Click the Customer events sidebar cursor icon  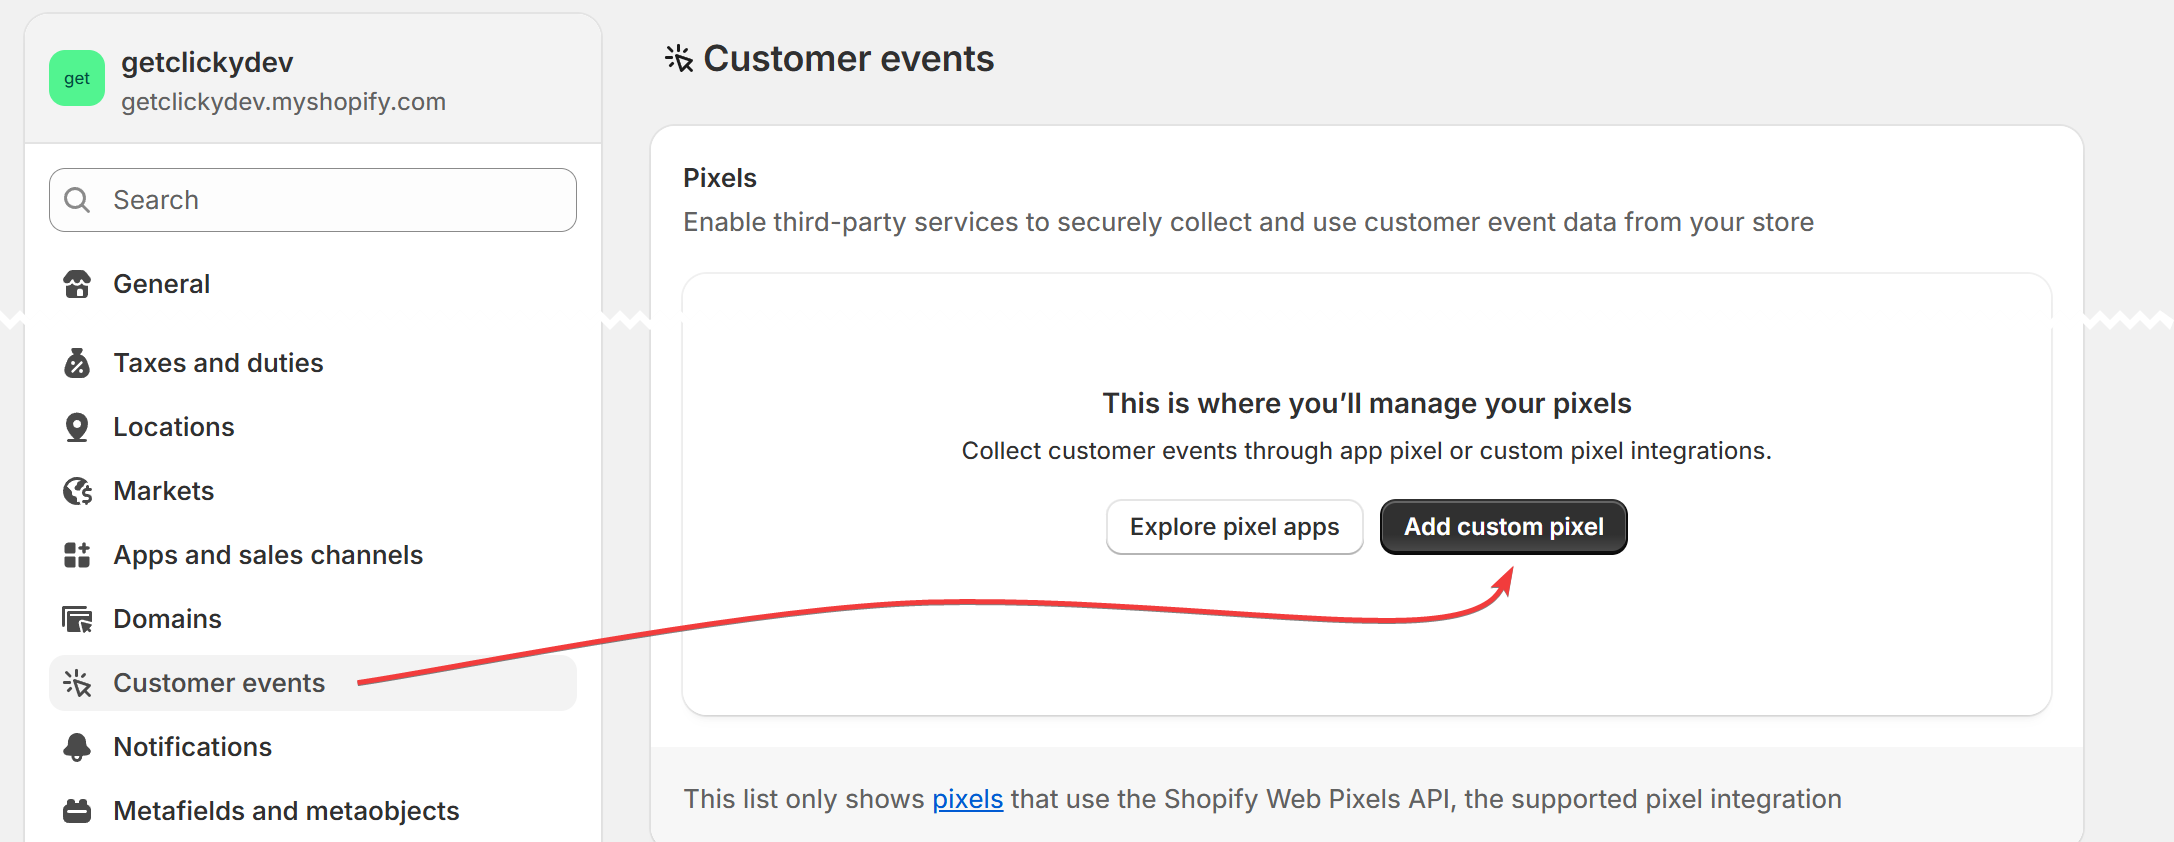pyautogui.click(x=77, y=683)
